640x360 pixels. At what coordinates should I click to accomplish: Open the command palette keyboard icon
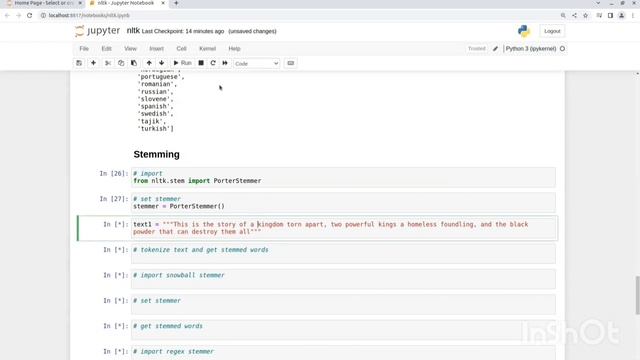point(291,63)
